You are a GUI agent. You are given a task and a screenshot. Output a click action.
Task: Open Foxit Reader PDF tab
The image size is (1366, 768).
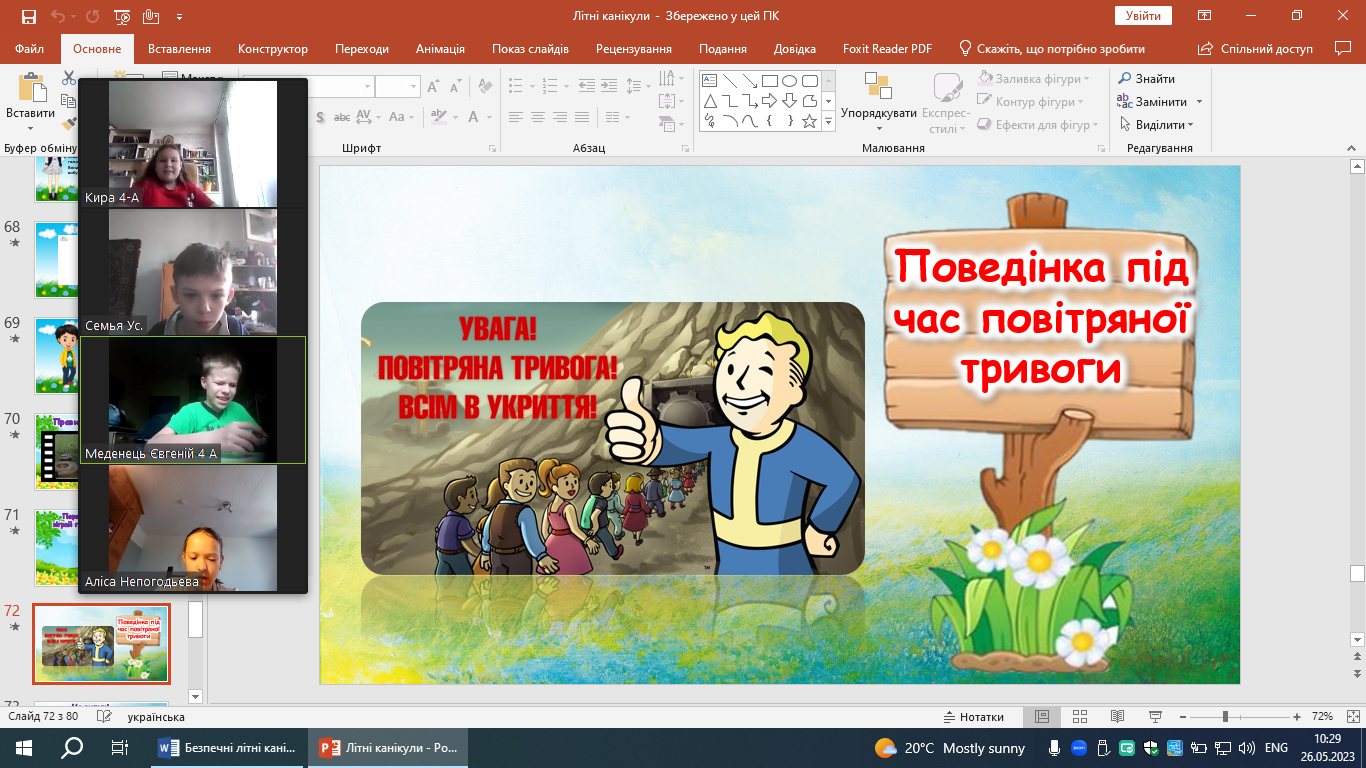pos(887,49)
